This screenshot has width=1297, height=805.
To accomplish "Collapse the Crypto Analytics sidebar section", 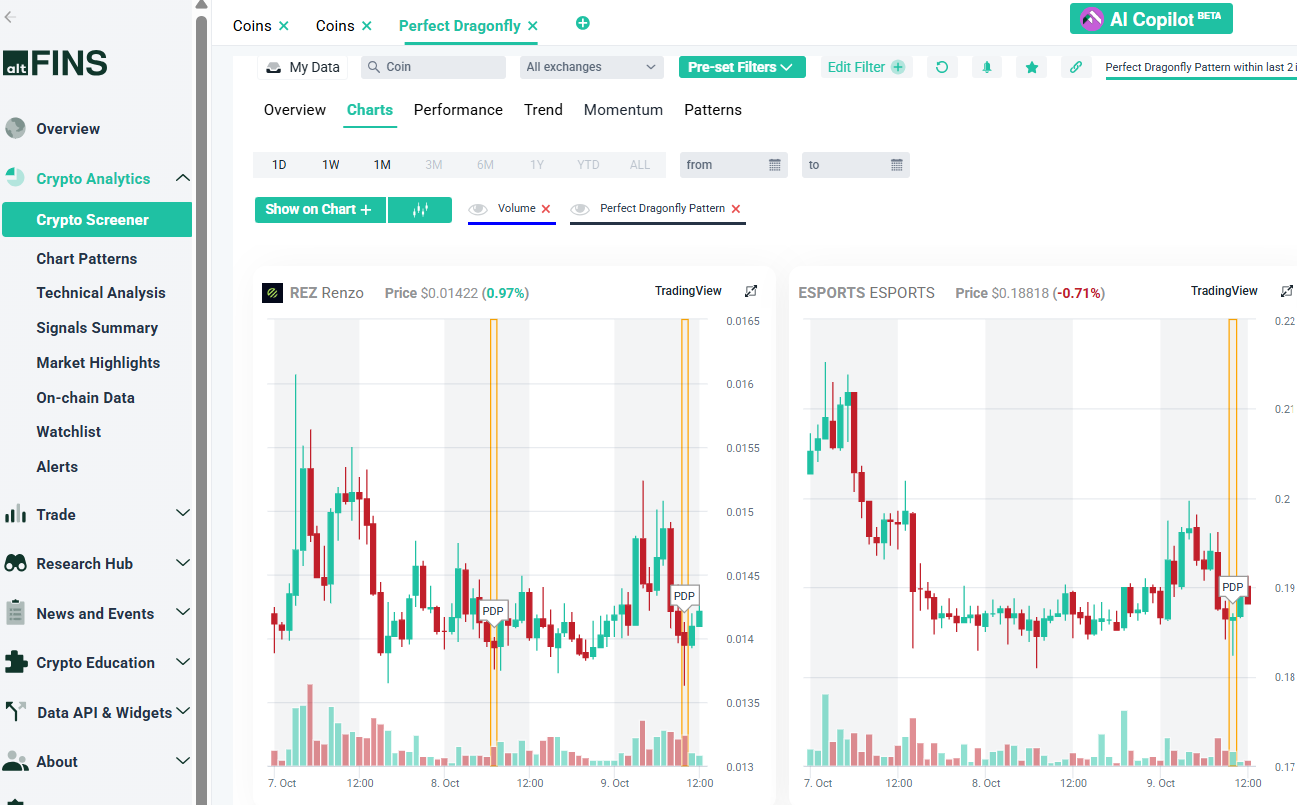I will (182, 178).
